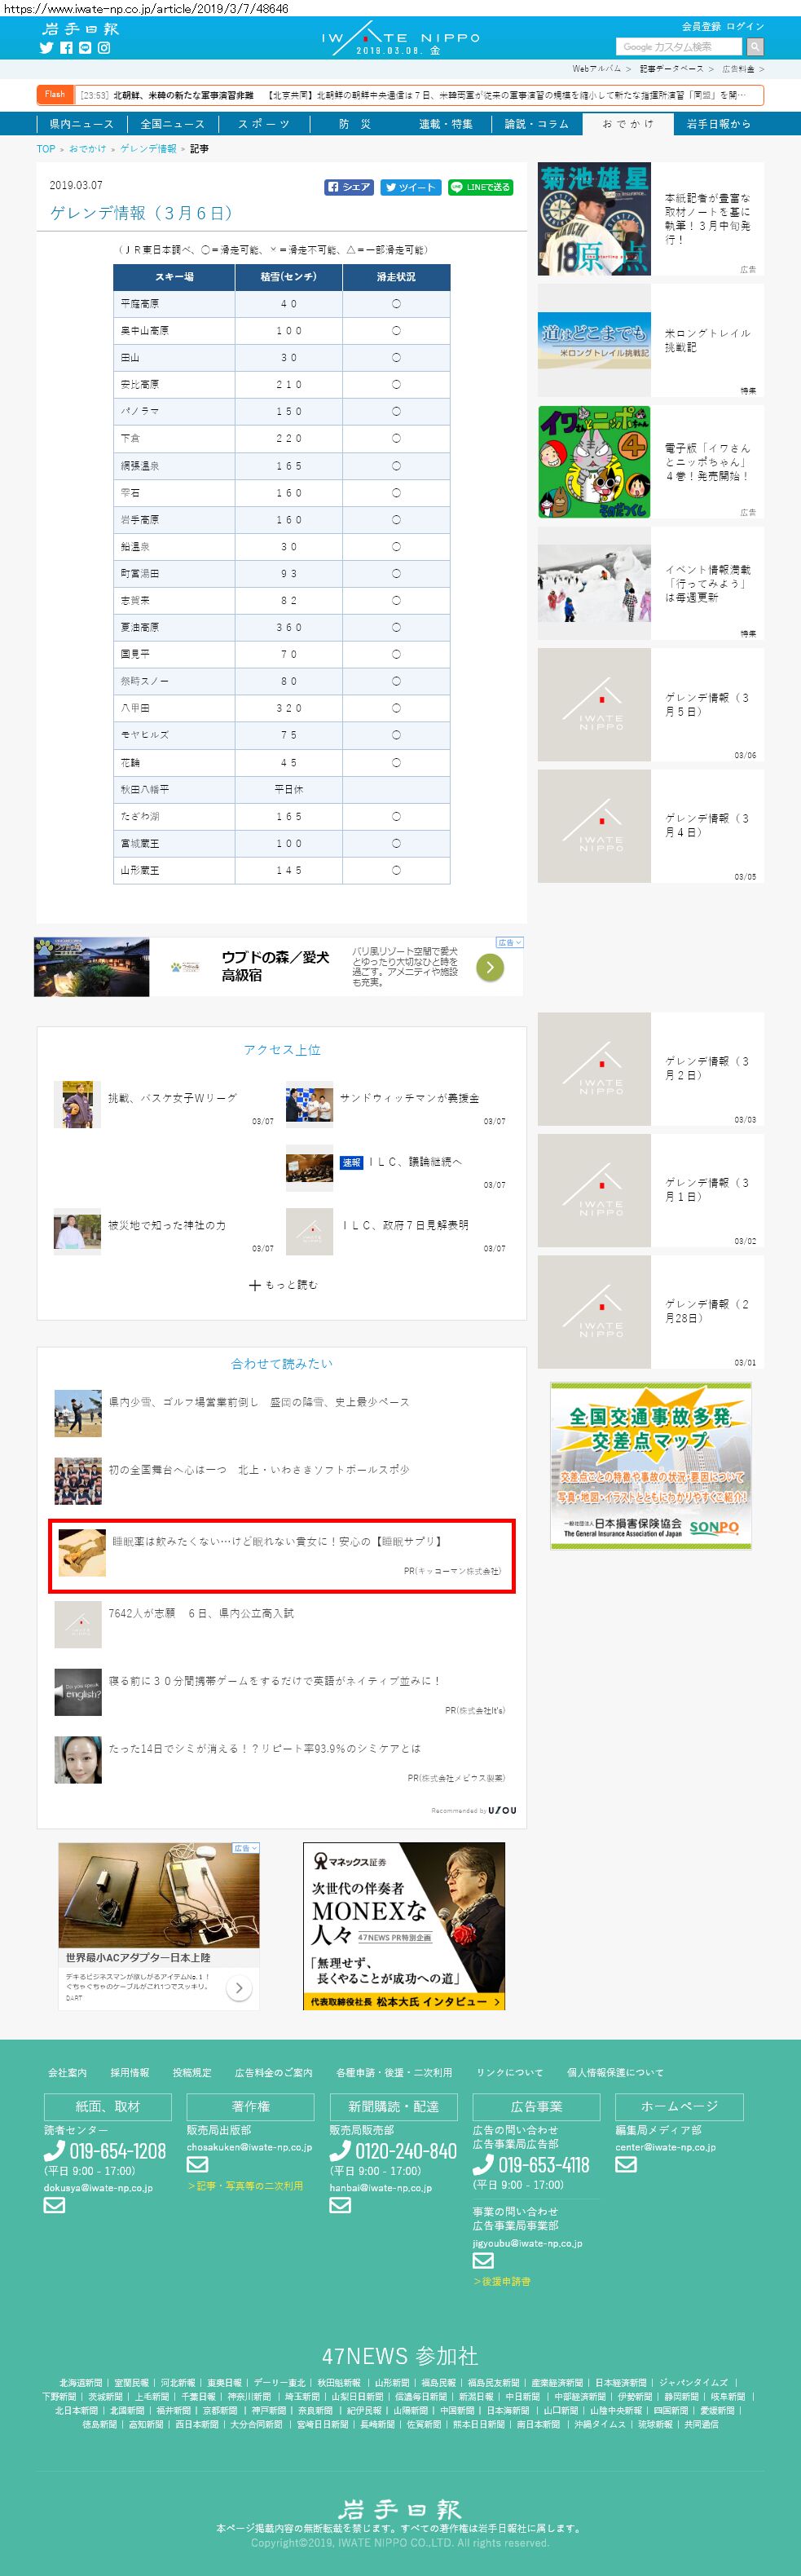
Task: Select the 防災 nav tab
Action: click(x=354, y=124)
